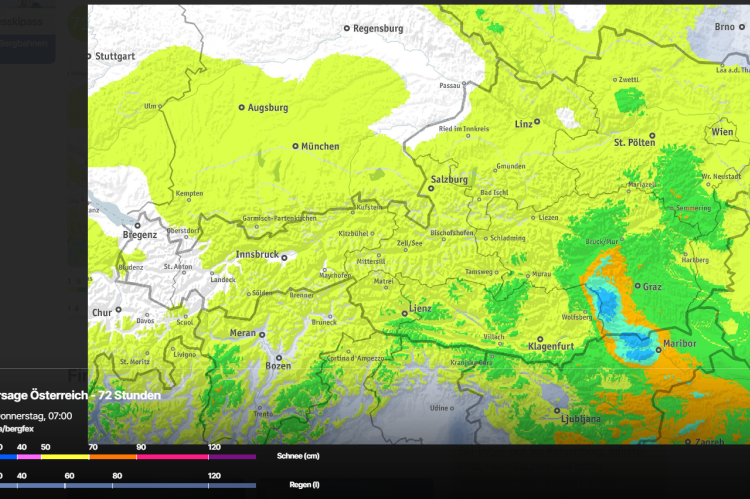Click the München city marker

tap(295, 146)
